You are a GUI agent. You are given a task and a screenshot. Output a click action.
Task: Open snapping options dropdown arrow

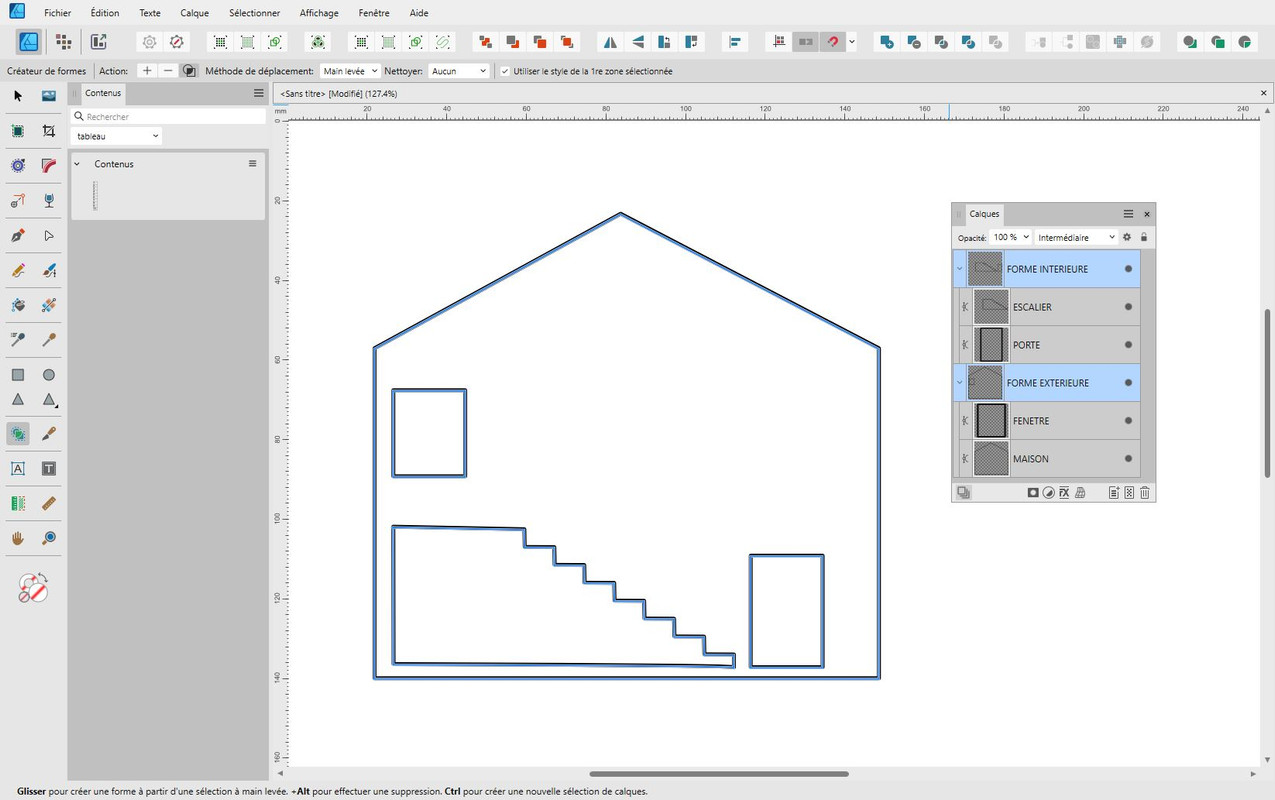point(852,42)
